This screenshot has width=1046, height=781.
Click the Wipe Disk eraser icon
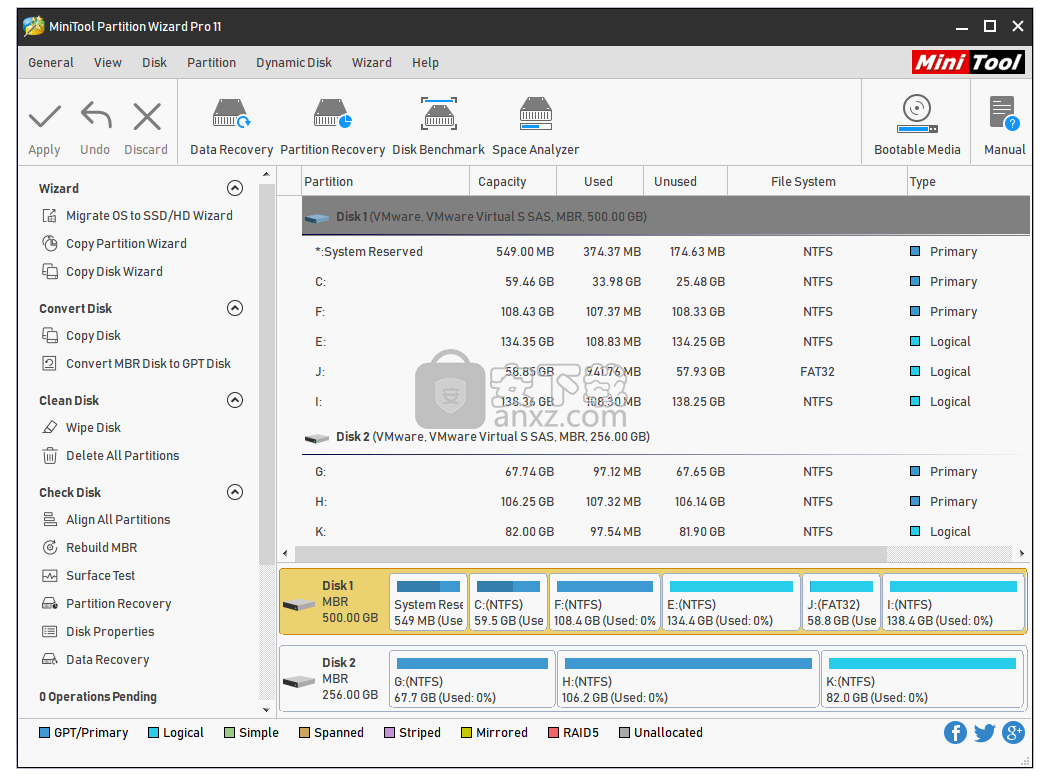click(49, 428)
